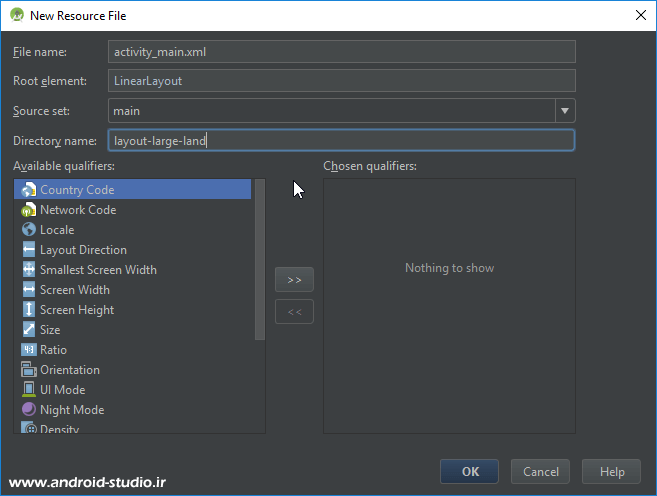Choose the Locale globe icon
This screenshot has width=657, height=496.
tap(28, 230)
